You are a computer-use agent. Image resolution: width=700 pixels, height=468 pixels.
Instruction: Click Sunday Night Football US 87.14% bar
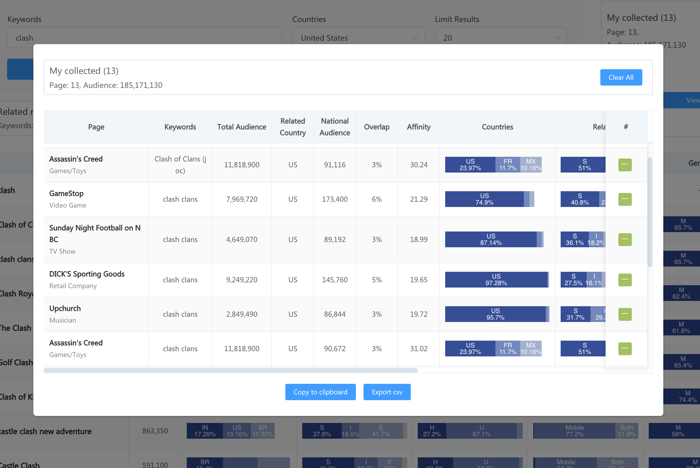click(491, 239)
